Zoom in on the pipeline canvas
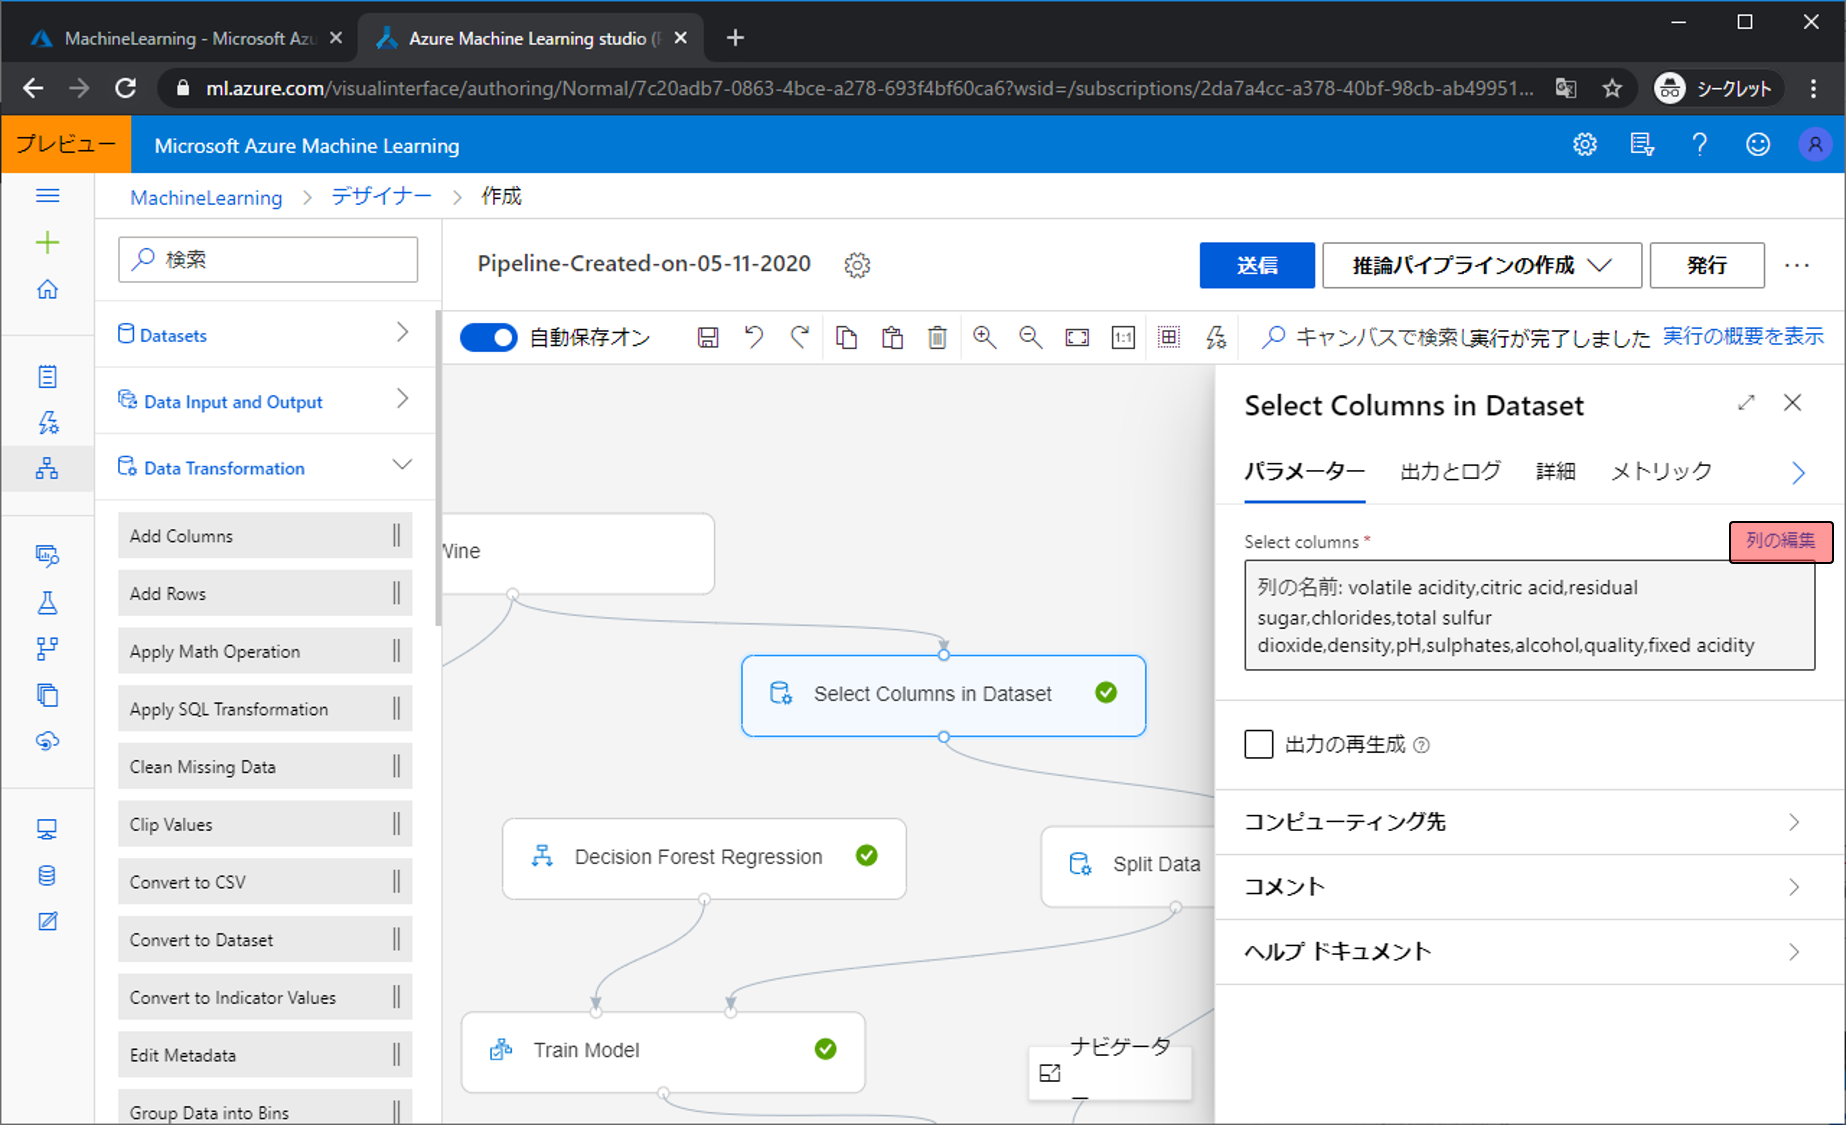Image resolution: width=1846 pixels, height=1125 pixels. click(x=984, y=338)
